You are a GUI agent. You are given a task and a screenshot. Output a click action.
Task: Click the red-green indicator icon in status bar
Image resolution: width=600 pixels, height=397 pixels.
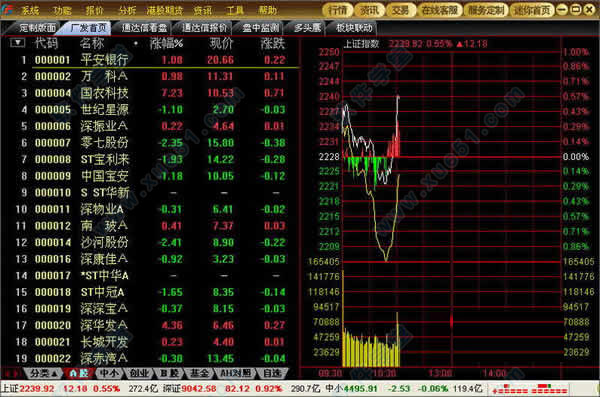coord(530,389)
